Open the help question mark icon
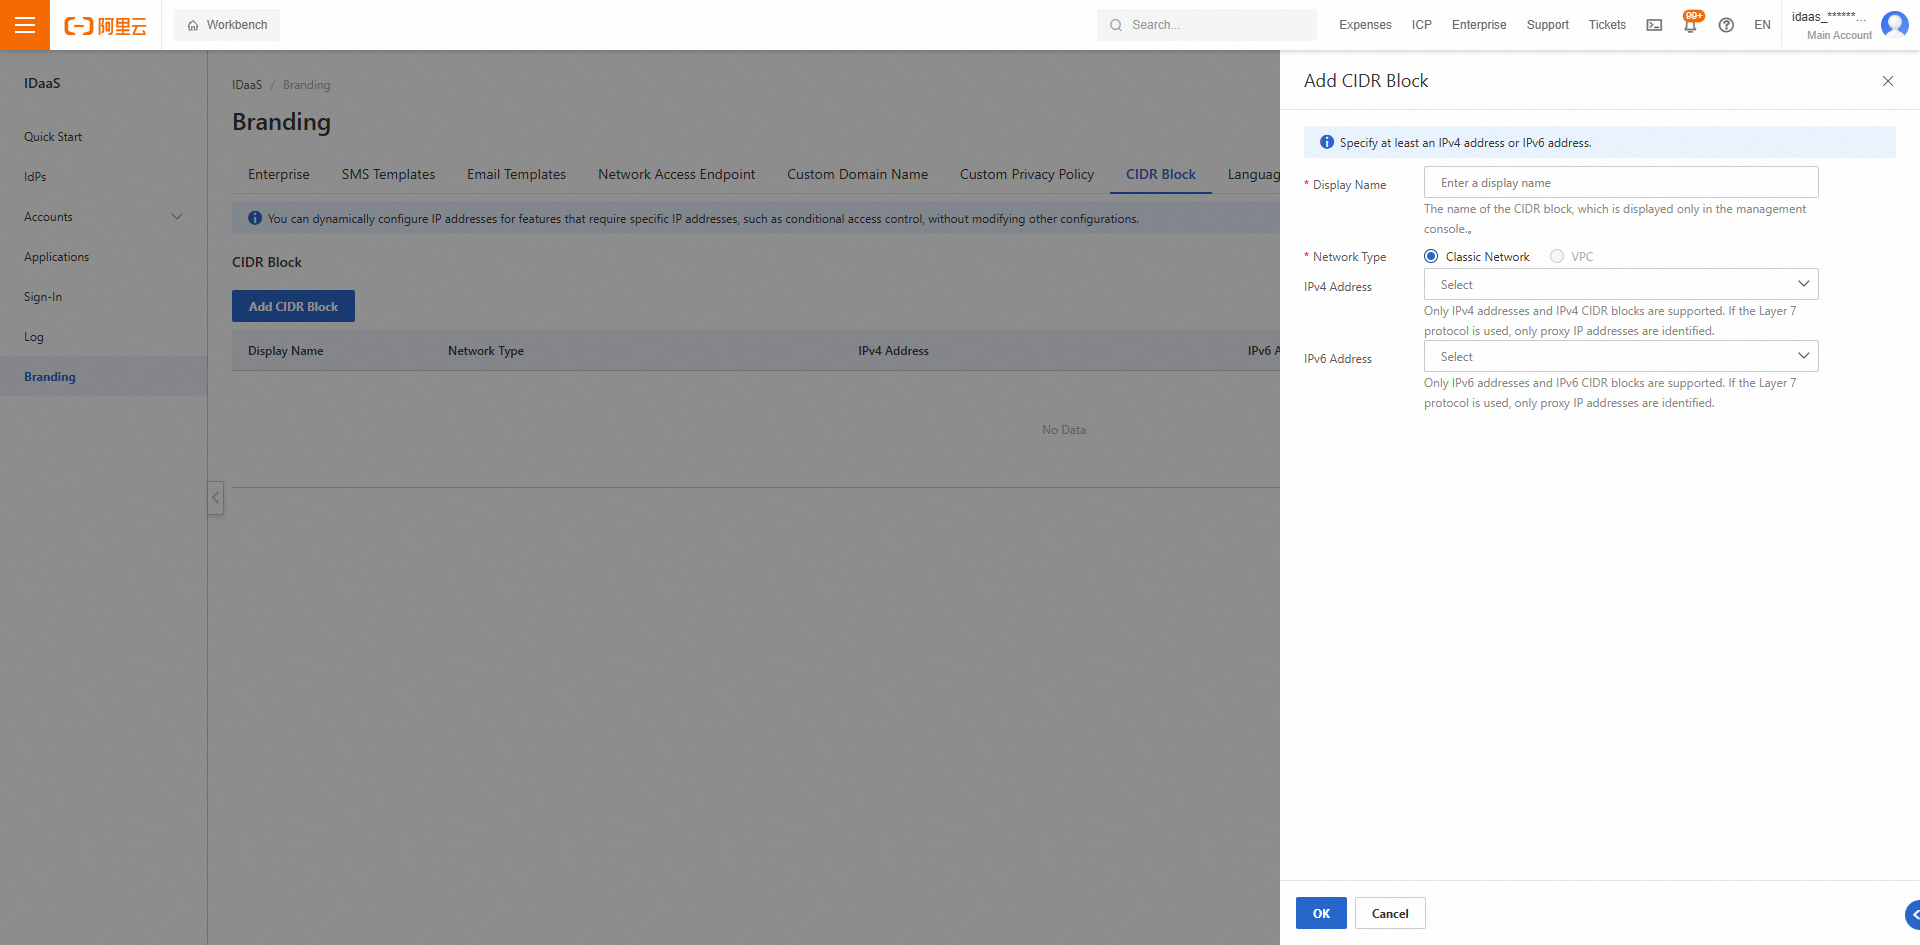This screenshot has width=1920, height=945. click(x=1725, y=25)
